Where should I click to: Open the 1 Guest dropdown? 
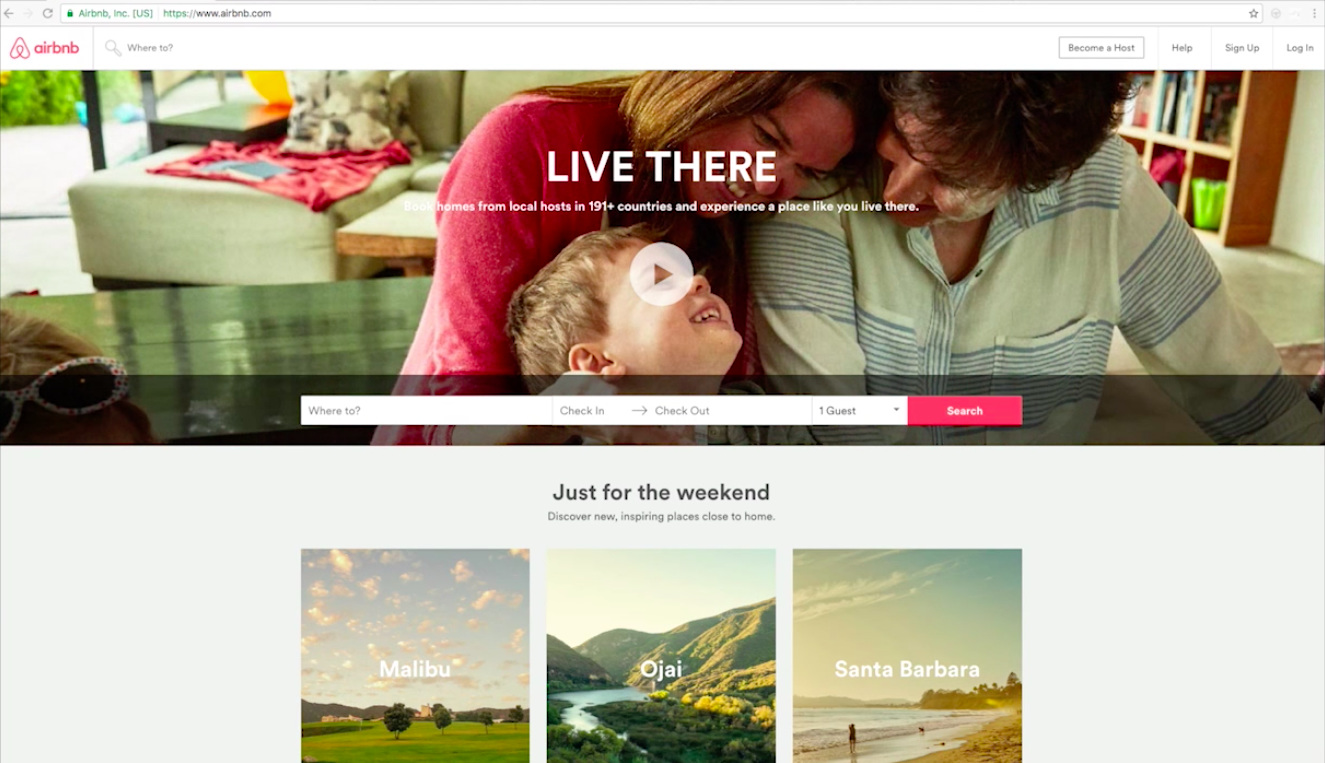click(x=860, y=410)
